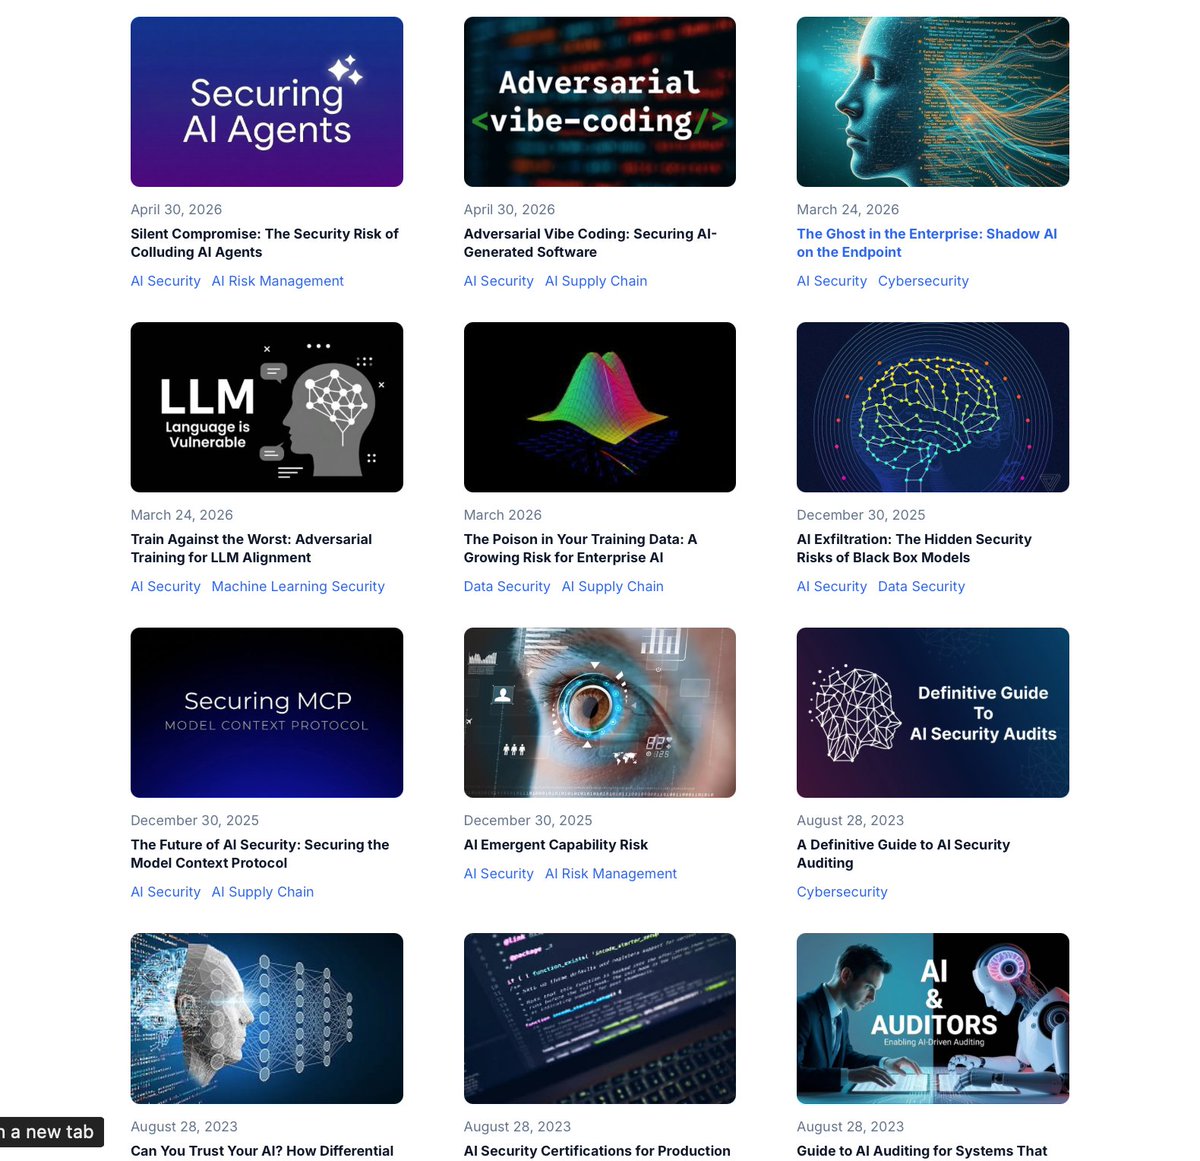
Task: Read Silent Compromise: Colluding AI Agents article
Action: point(265,243)
